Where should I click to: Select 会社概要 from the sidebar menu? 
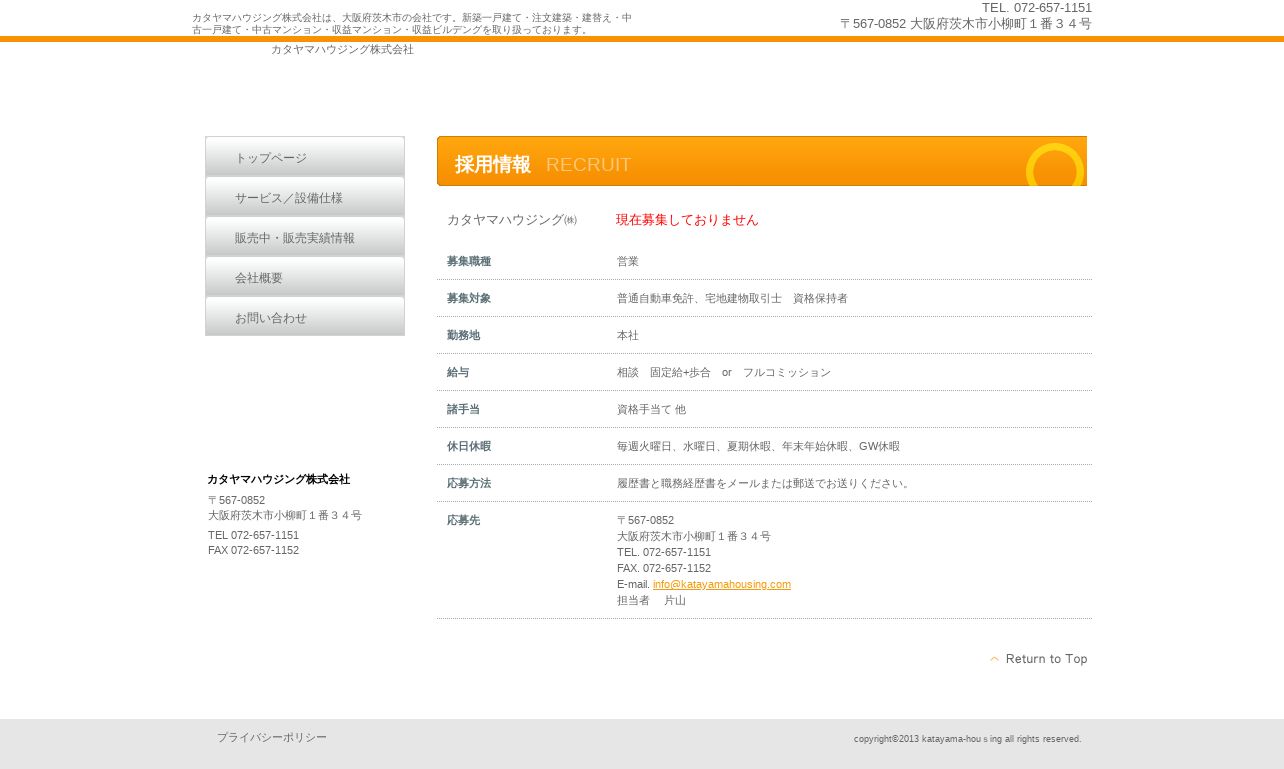point(305,277)
